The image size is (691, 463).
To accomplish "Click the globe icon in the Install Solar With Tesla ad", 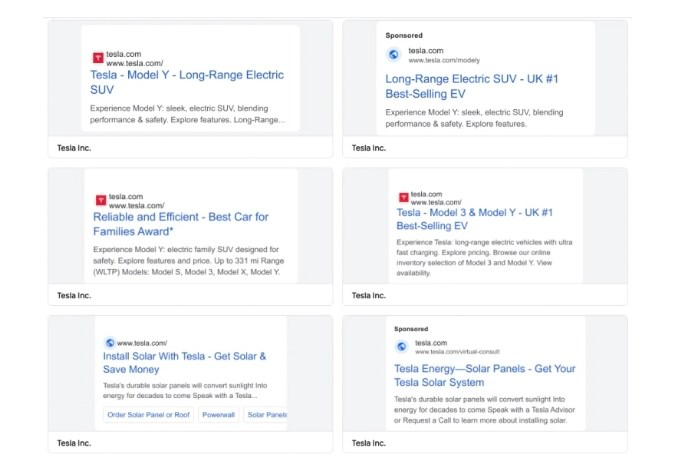I will [110, 343].
